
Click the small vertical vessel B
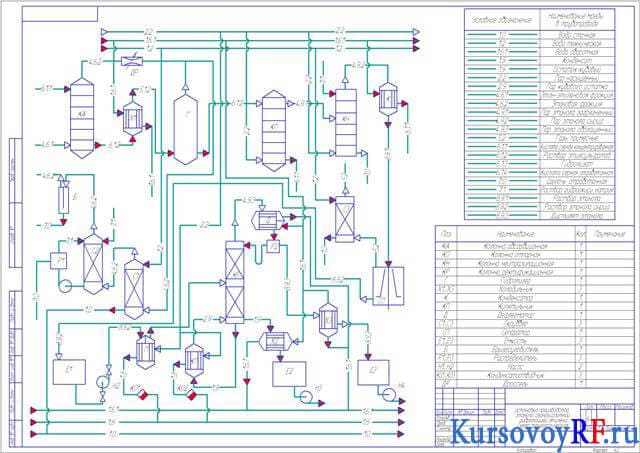click(63, 199)
